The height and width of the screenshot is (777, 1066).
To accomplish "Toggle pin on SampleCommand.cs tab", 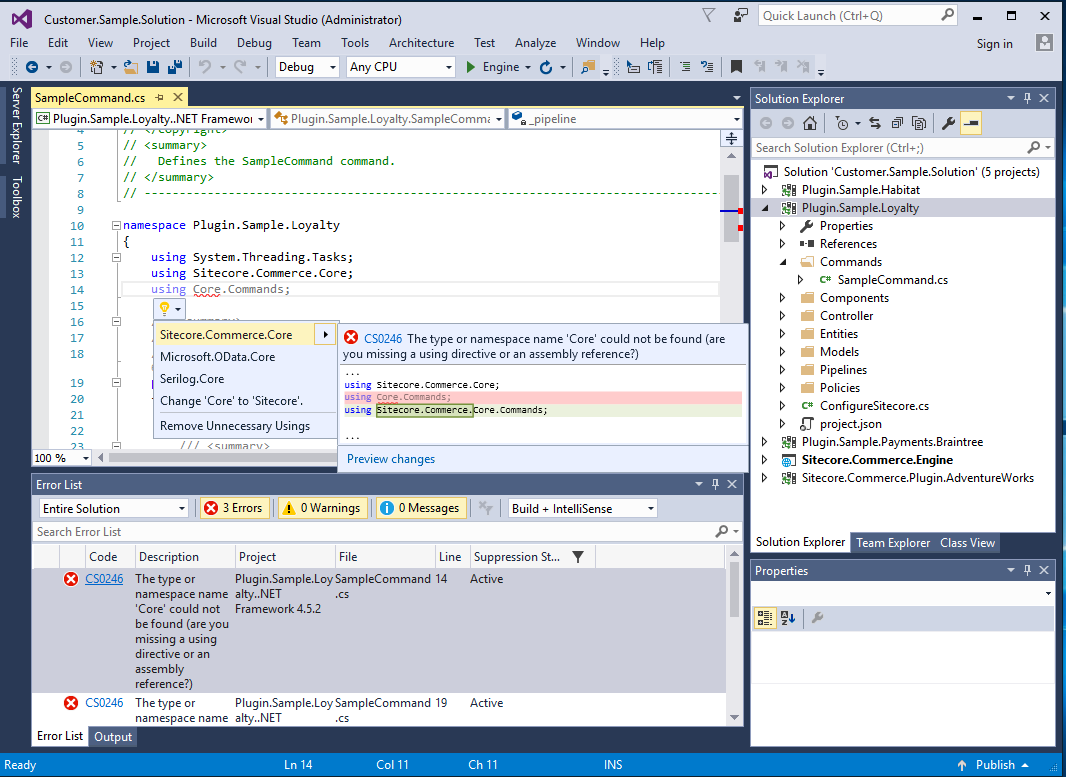I will click(159, 97).
